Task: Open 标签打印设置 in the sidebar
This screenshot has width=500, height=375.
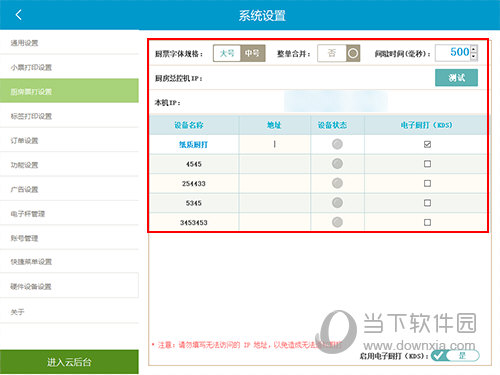Action: [69, 116]
